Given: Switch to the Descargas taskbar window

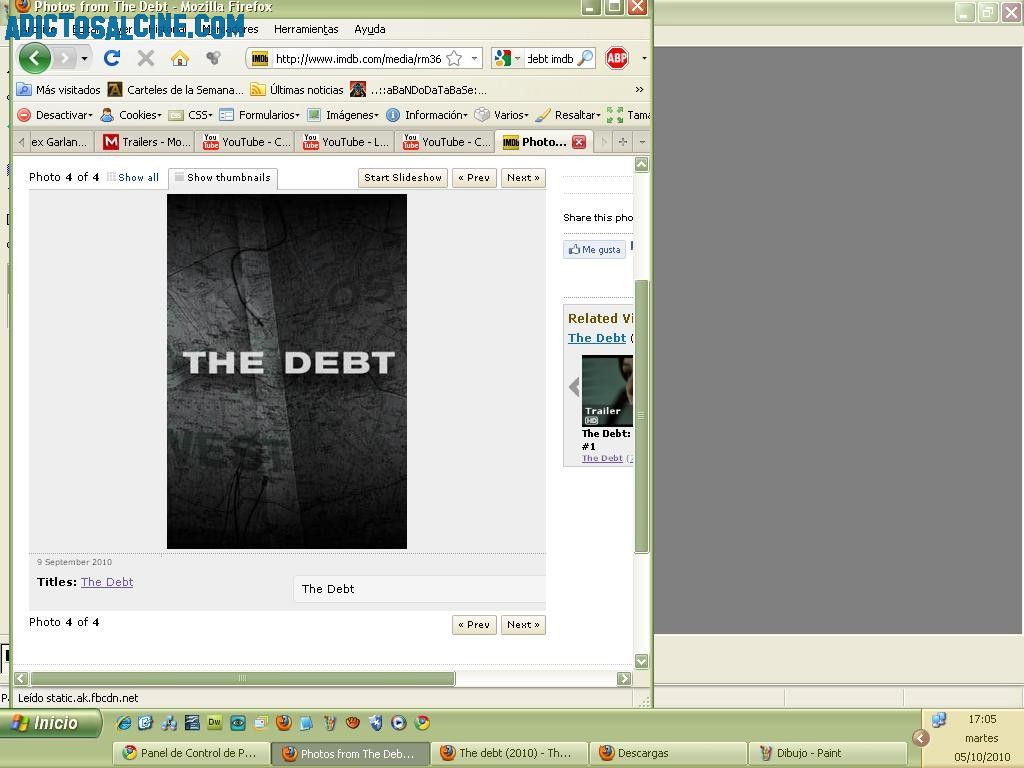Looking at the screenshot, I should [669, 753].
